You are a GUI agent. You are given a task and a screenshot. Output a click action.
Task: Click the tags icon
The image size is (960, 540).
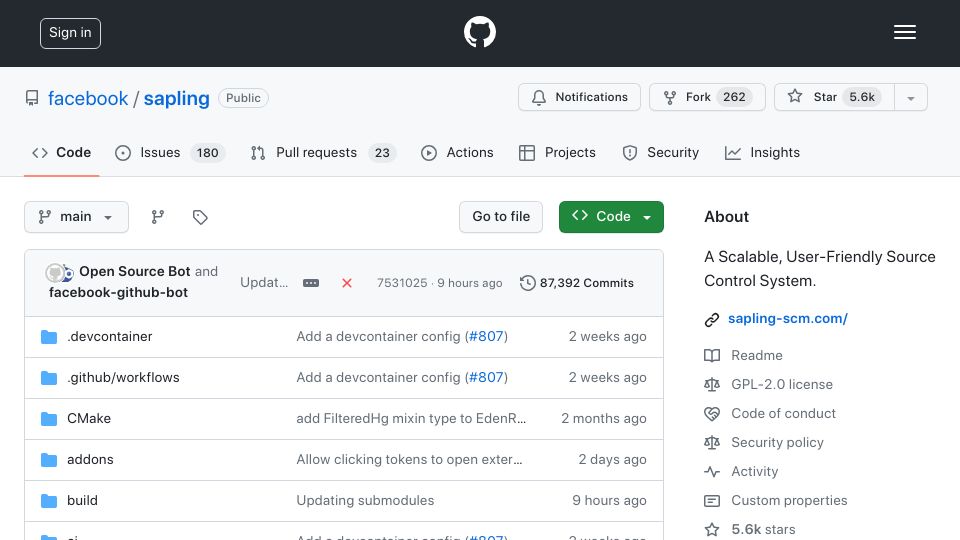click(x=200, y=217)
